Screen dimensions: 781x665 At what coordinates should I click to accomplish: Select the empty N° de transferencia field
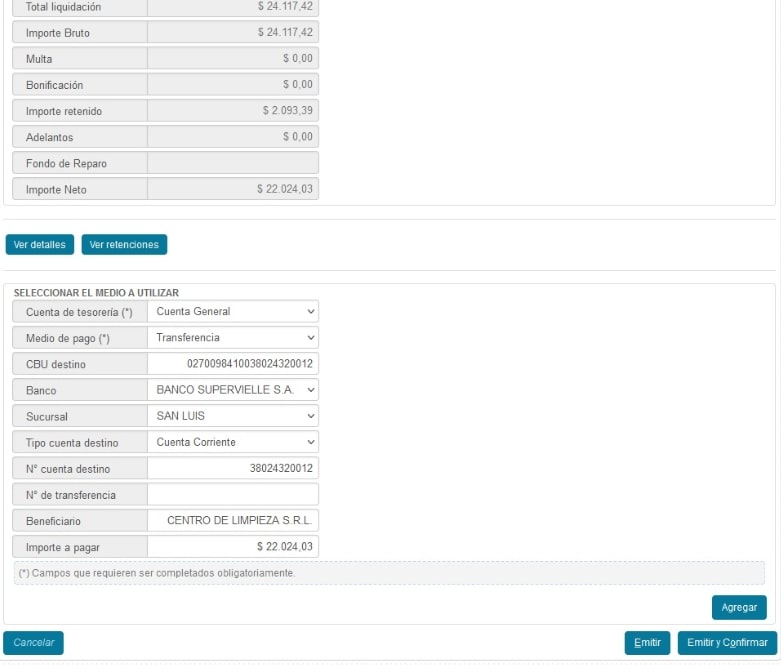pos(232,494)
